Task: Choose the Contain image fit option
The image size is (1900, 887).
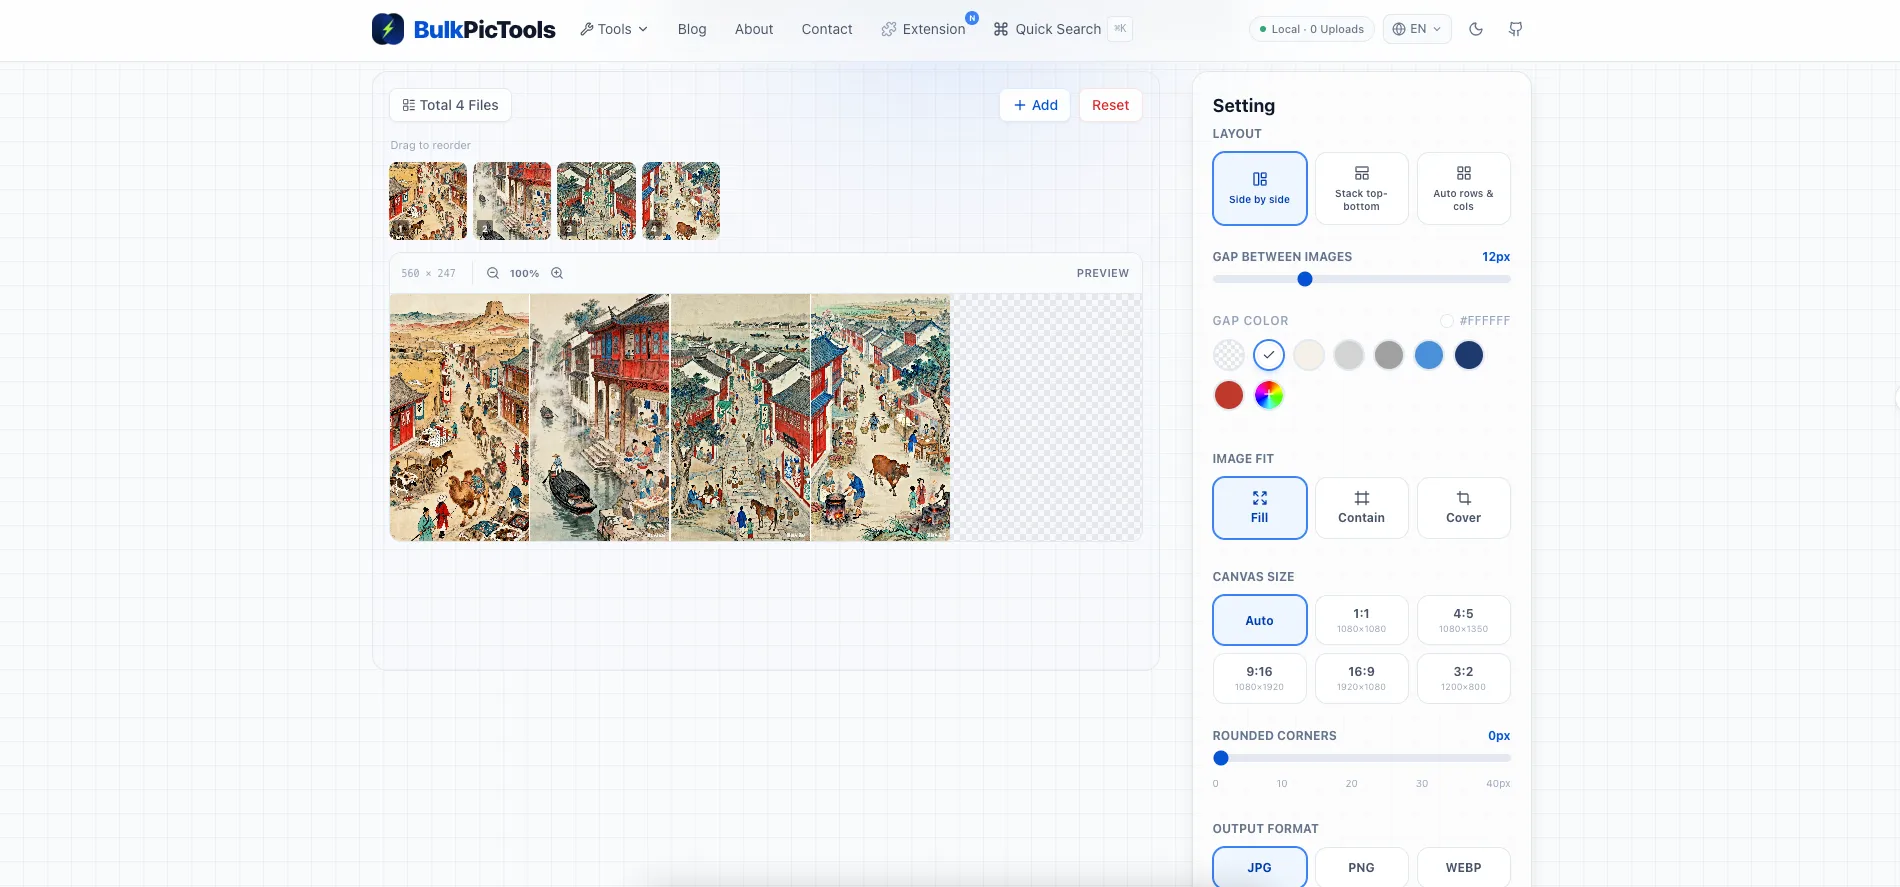Action: tap(1362, 508)
